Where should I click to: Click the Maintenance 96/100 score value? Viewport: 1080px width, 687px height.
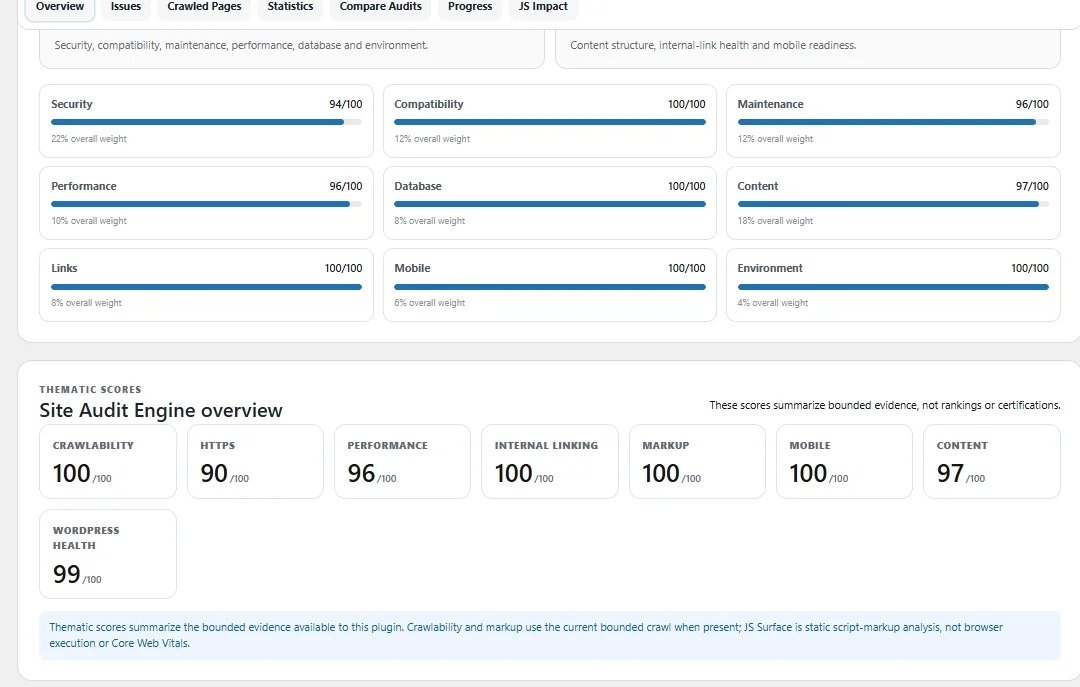[x=1032, y=104]
